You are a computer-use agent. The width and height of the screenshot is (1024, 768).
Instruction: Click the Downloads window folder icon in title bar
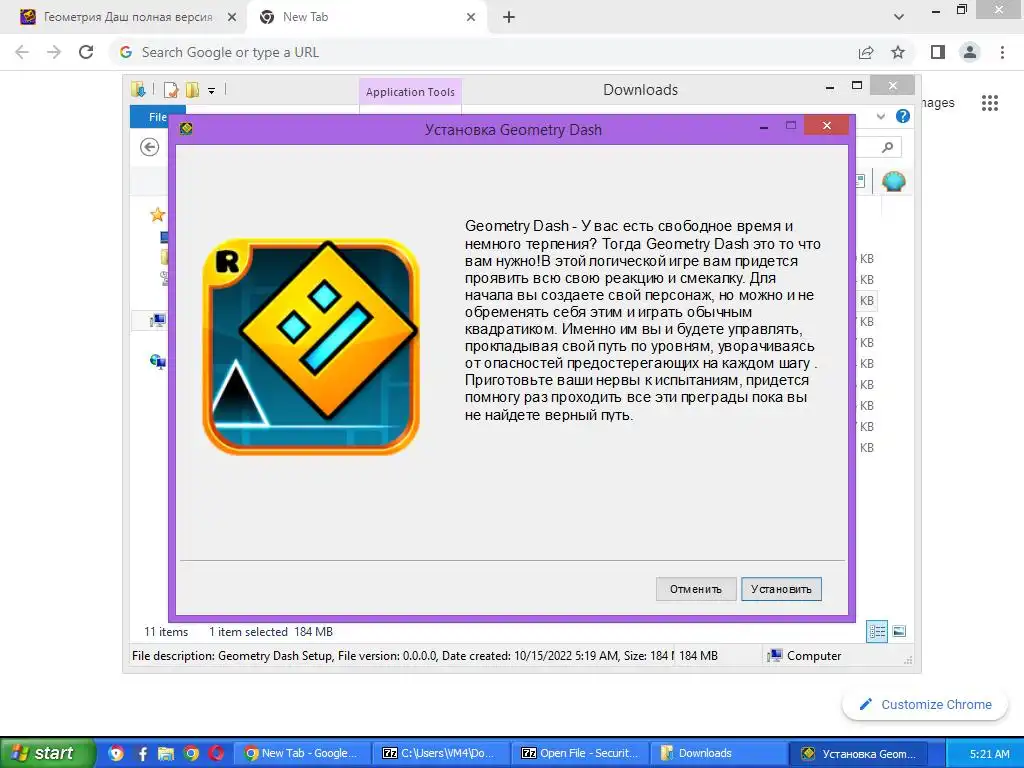tap(138, 89)
